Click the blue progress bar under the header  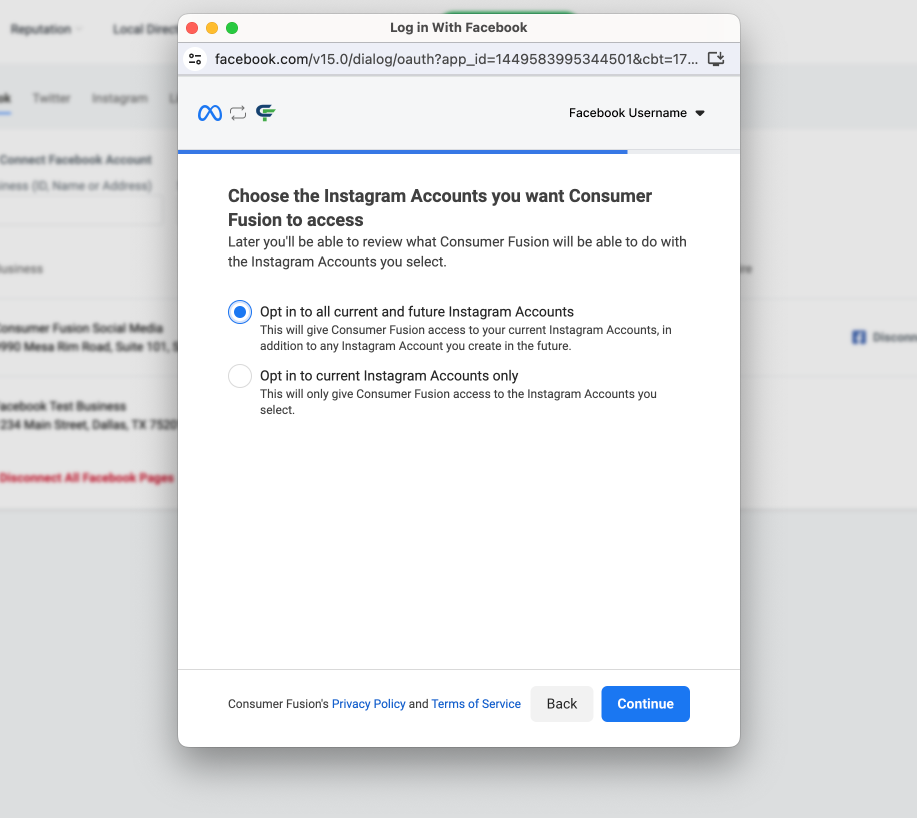click(x=402, y=152)
